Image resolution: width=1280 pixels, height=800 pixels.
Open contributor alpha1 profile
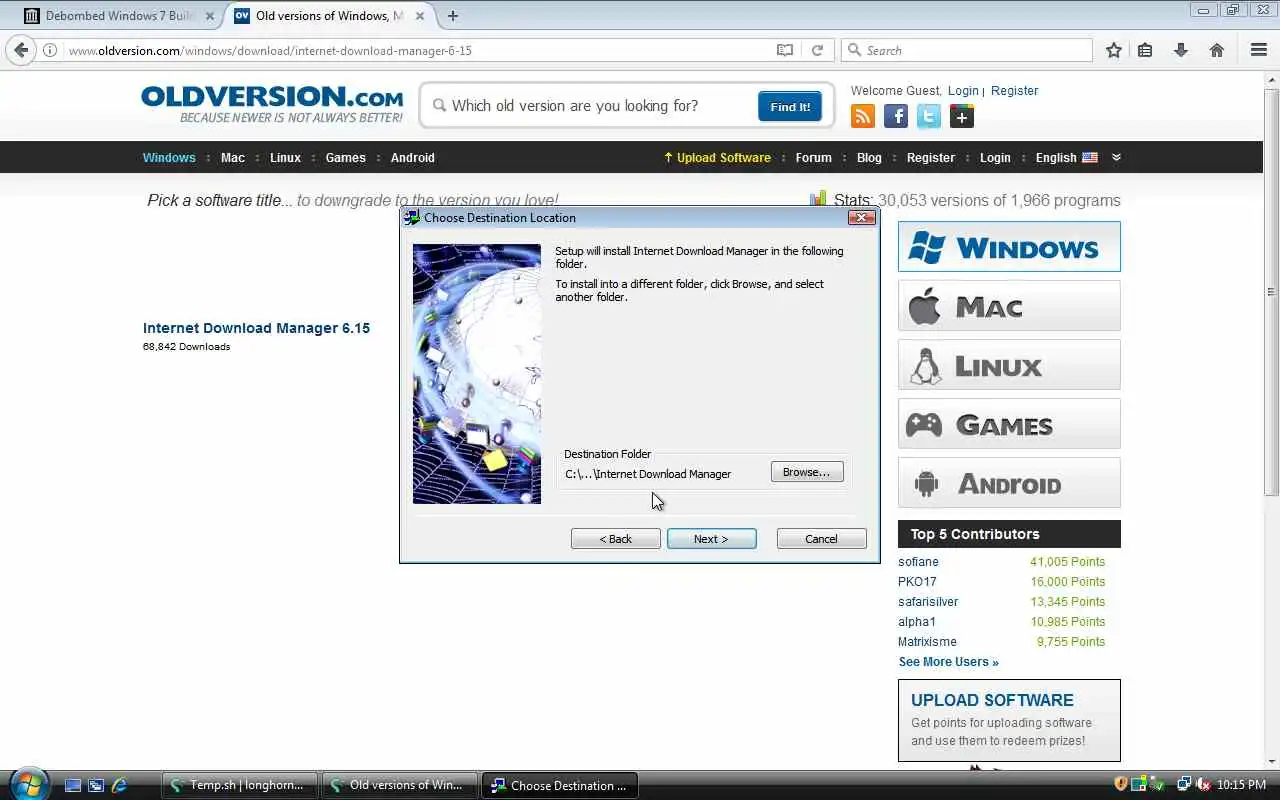pos(917,622)
